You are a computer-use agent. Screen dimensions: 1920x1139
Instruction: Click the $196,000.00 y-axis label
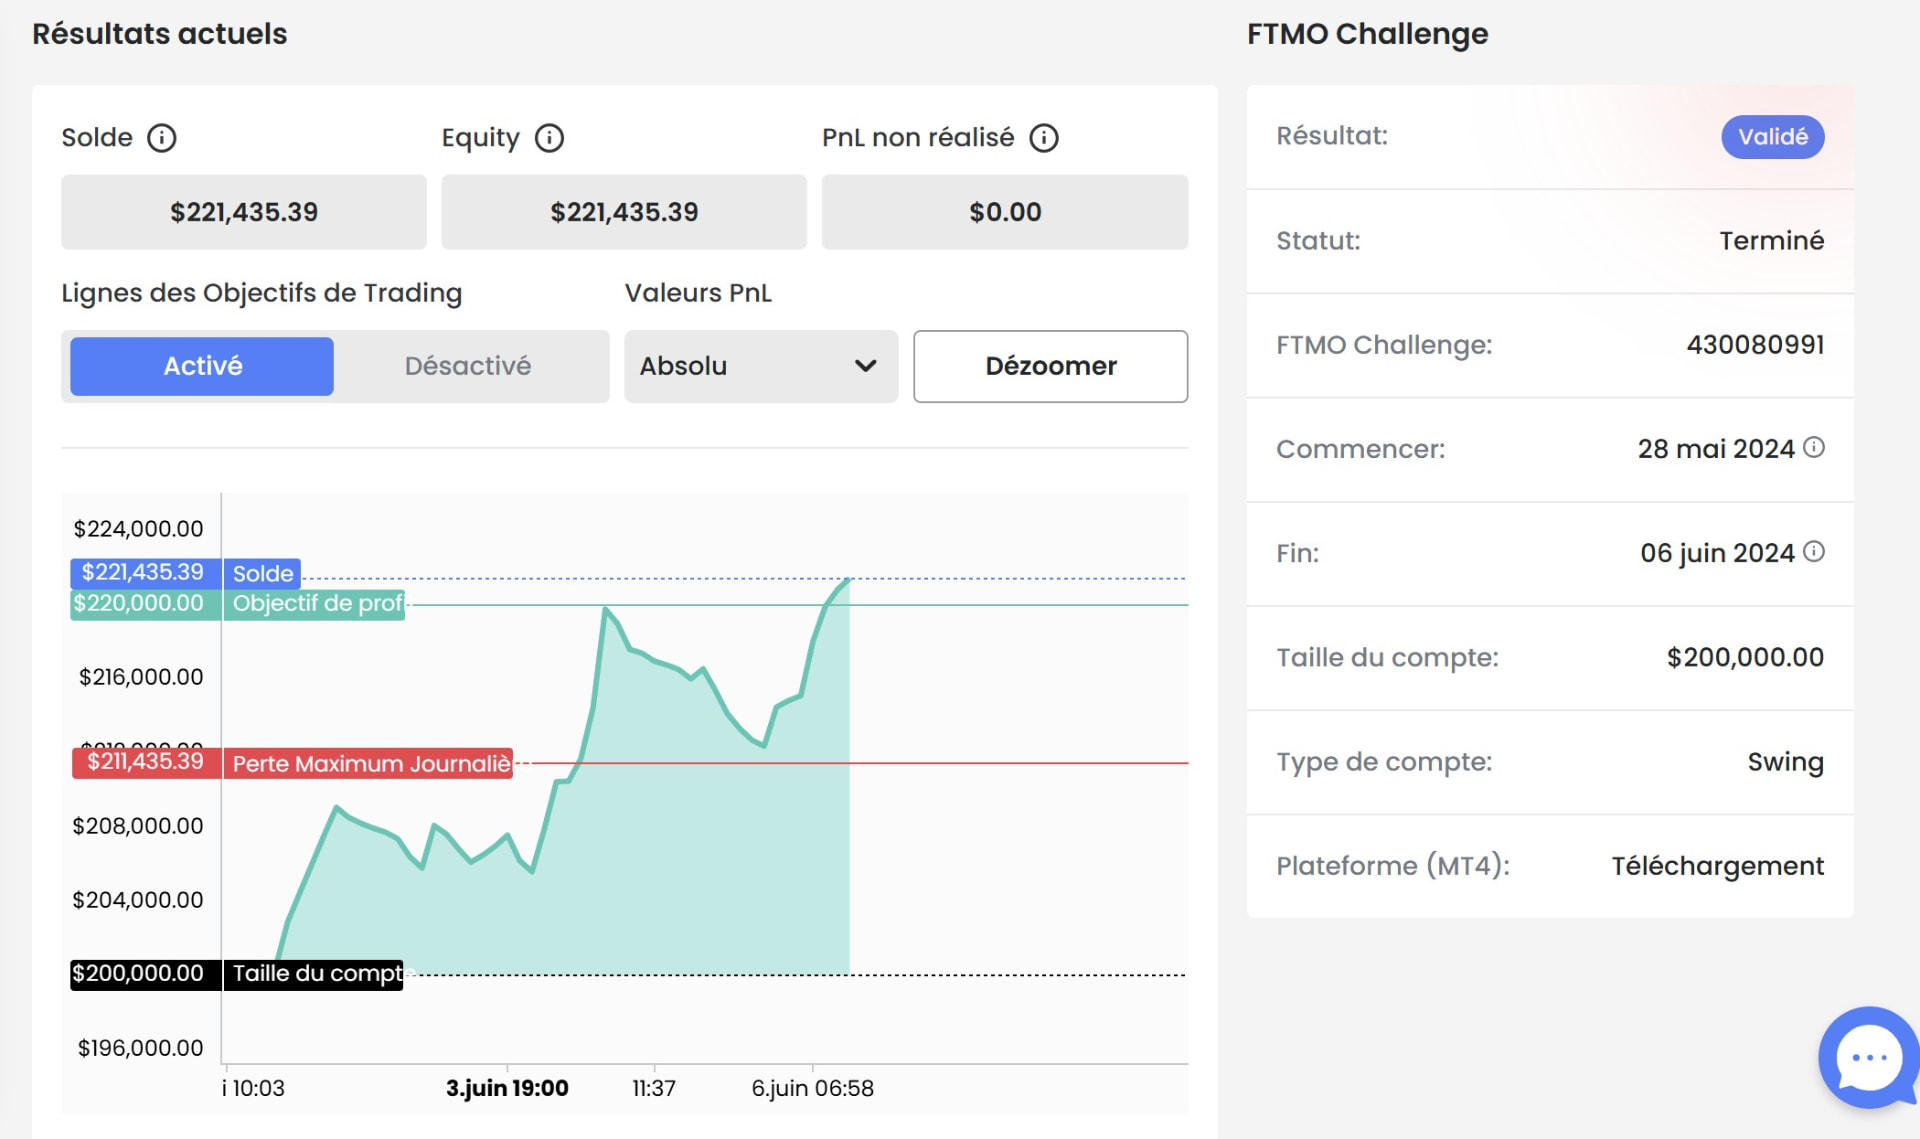140,1048
